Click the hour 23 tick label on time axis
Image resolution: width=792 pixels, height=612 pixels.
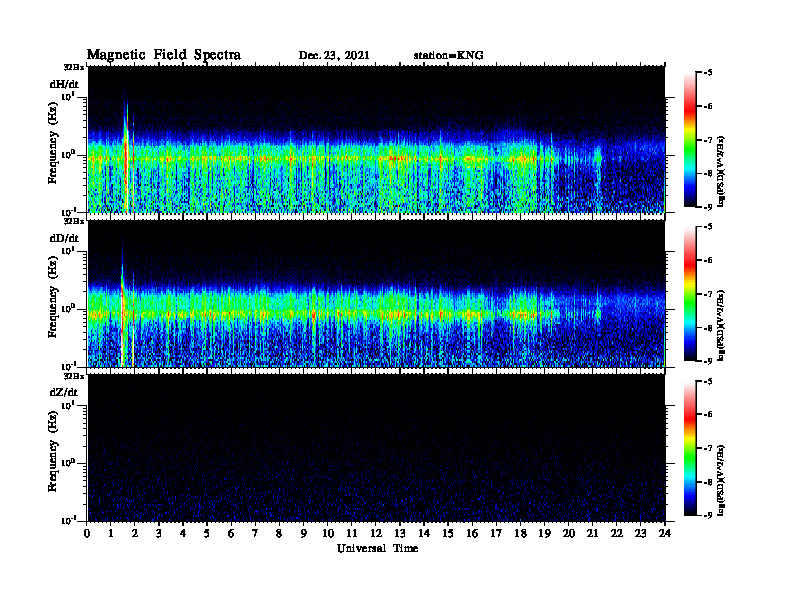pyautogui.click(x=640, y=533)
